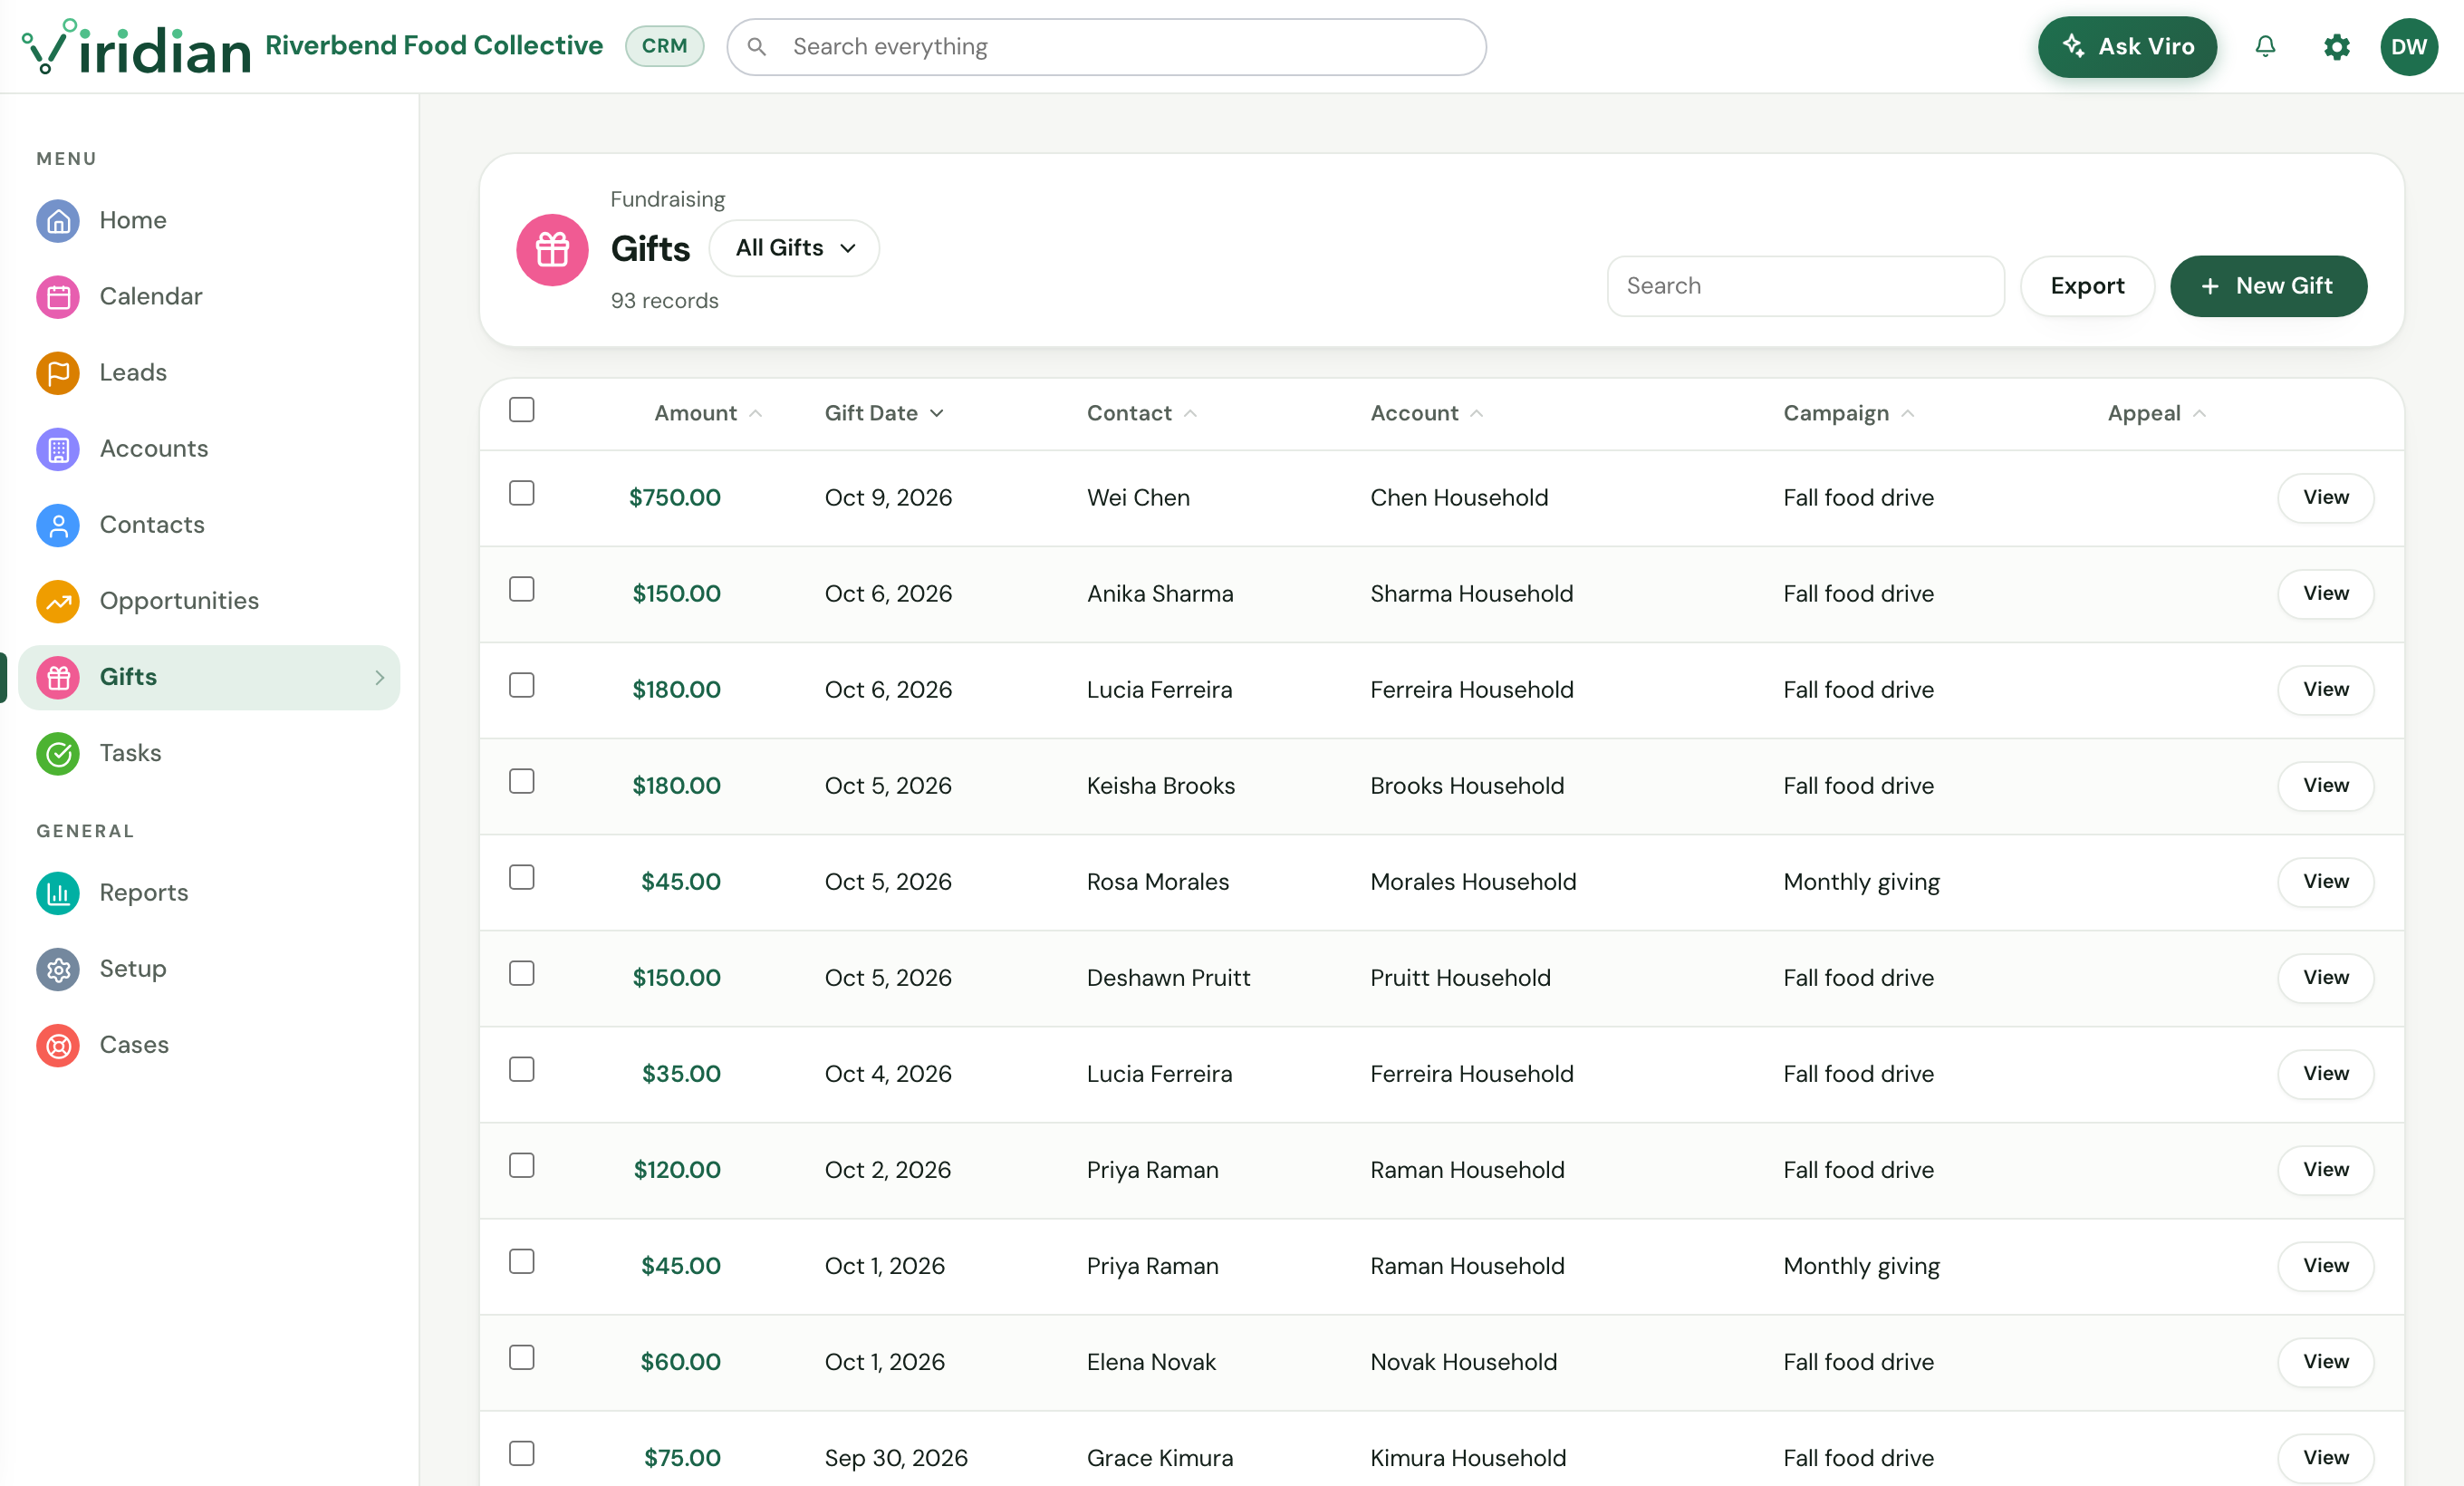Click the Reports chart icon
The image size is (2464, 1486).
point(58,893)
